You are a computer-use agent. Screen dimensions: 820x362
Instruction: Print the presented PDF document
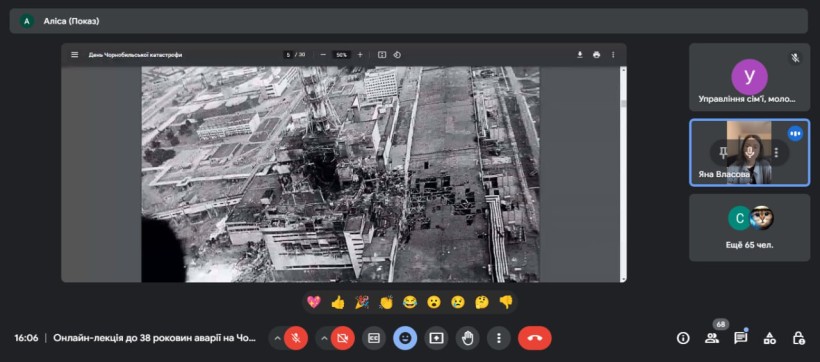pyautogui.click(x=596, y=54)
